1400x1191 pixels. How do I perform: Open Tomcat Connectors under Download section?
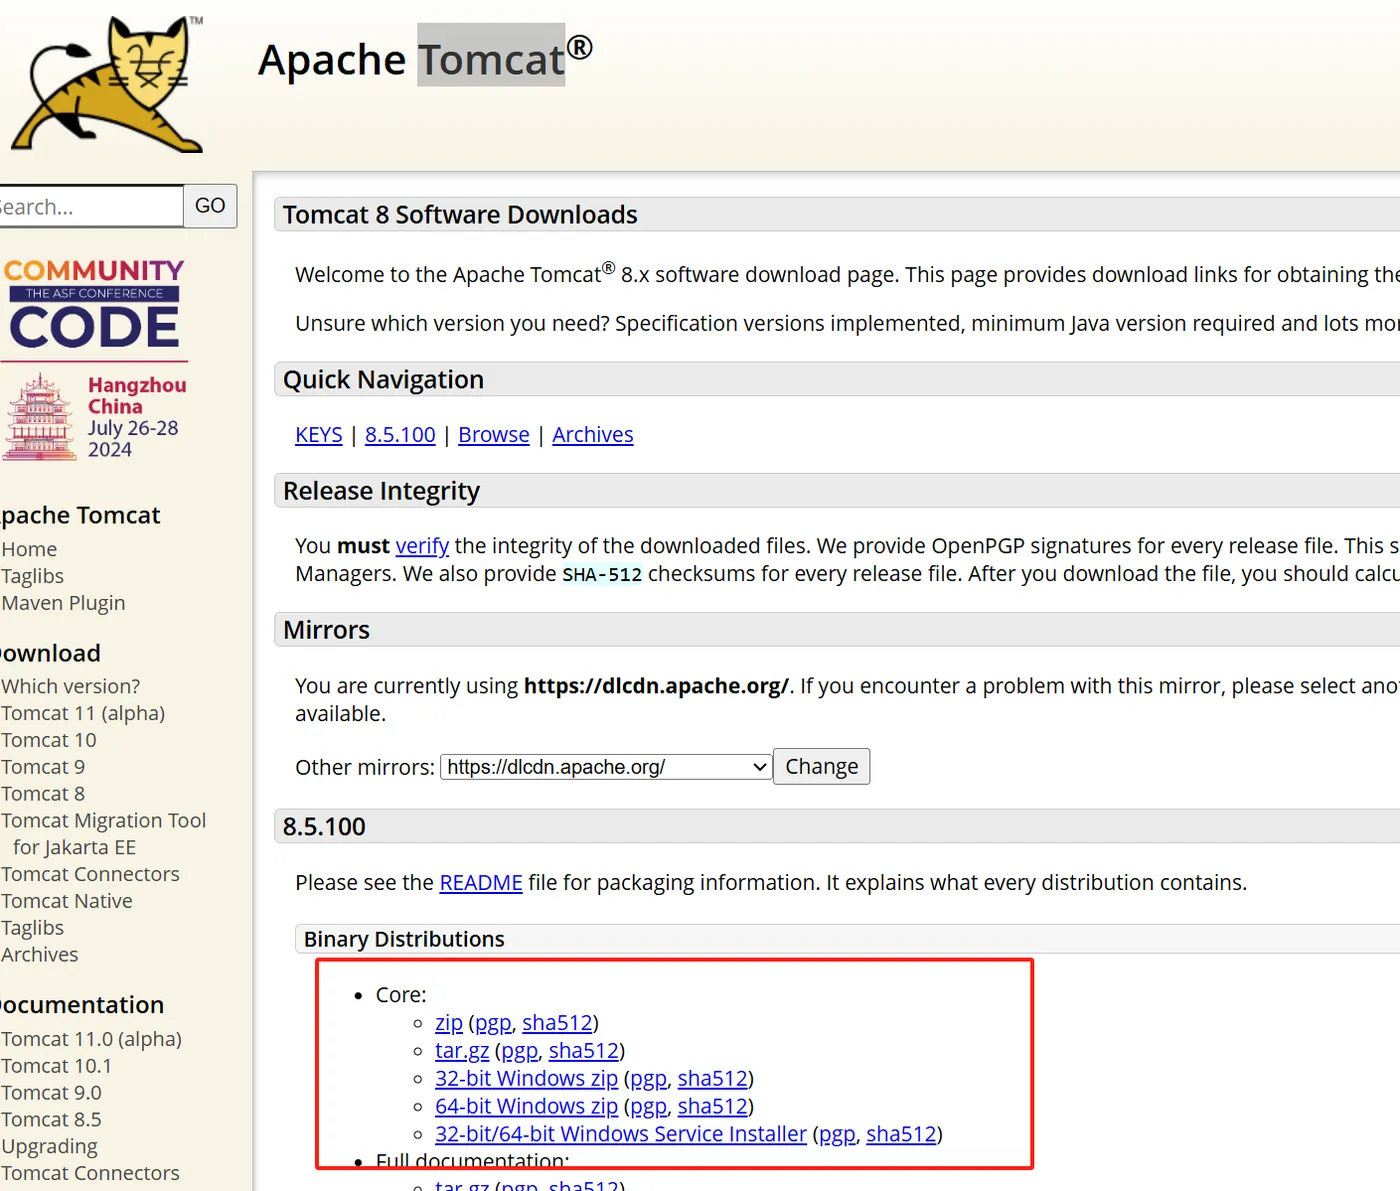pyautogui.click(x=90, y=874)
